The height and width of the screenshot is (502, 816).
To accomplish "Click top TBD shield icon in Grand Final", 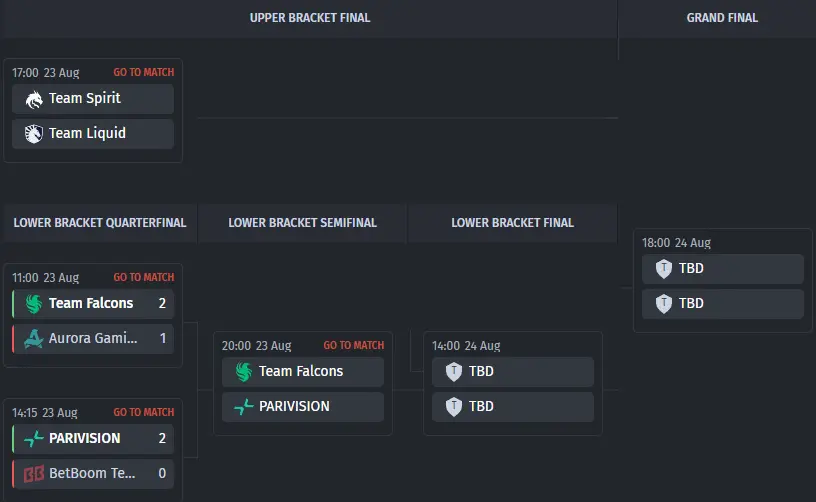I will click(664, 269).
